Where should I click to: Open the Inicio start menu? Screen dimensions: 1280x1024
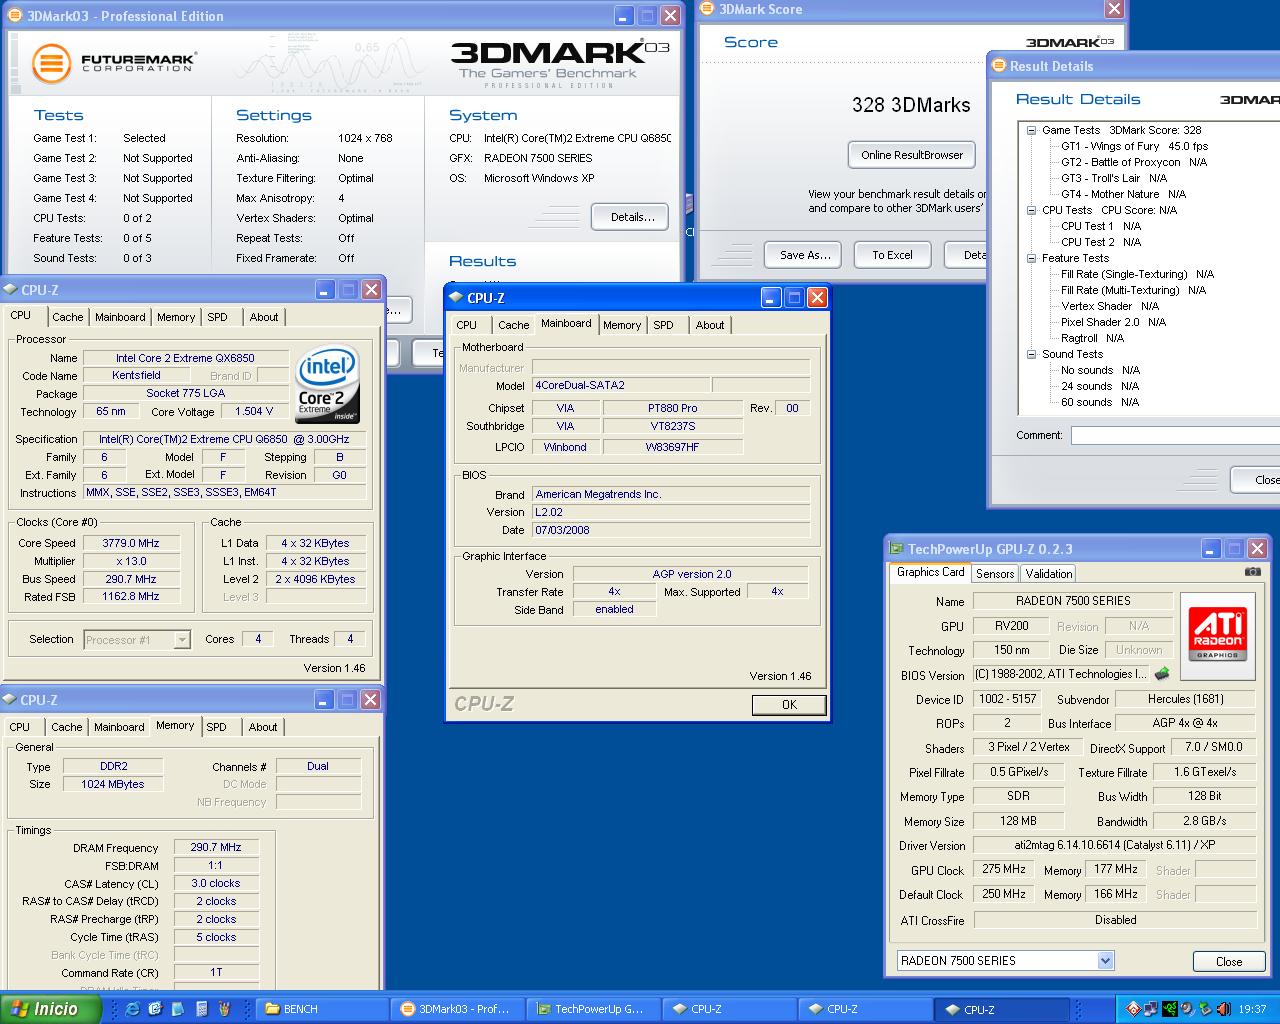pyautogui.click(x=50, y=1009)
